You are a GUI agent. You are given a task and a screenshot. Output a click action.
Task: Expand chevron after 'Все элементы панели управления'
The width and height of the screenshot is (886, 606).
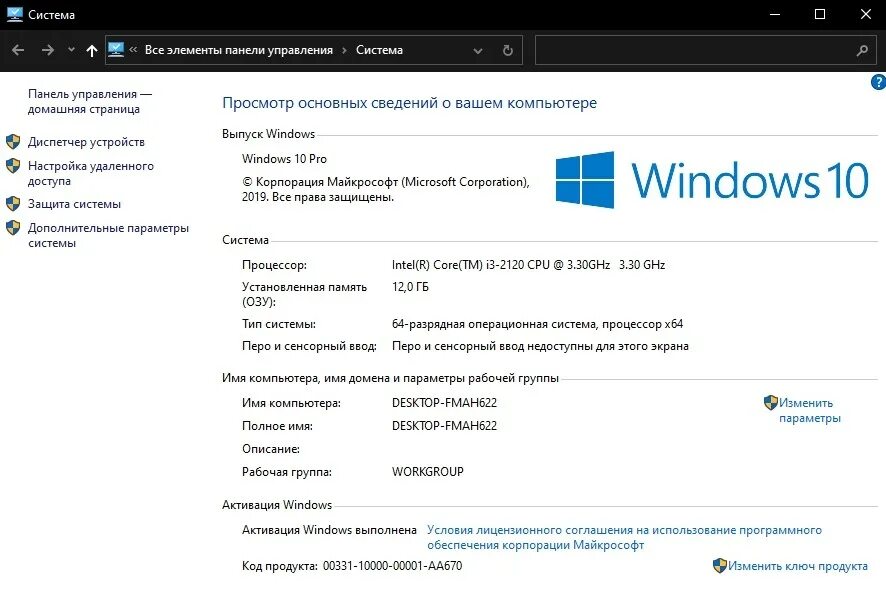coord(344,50)
